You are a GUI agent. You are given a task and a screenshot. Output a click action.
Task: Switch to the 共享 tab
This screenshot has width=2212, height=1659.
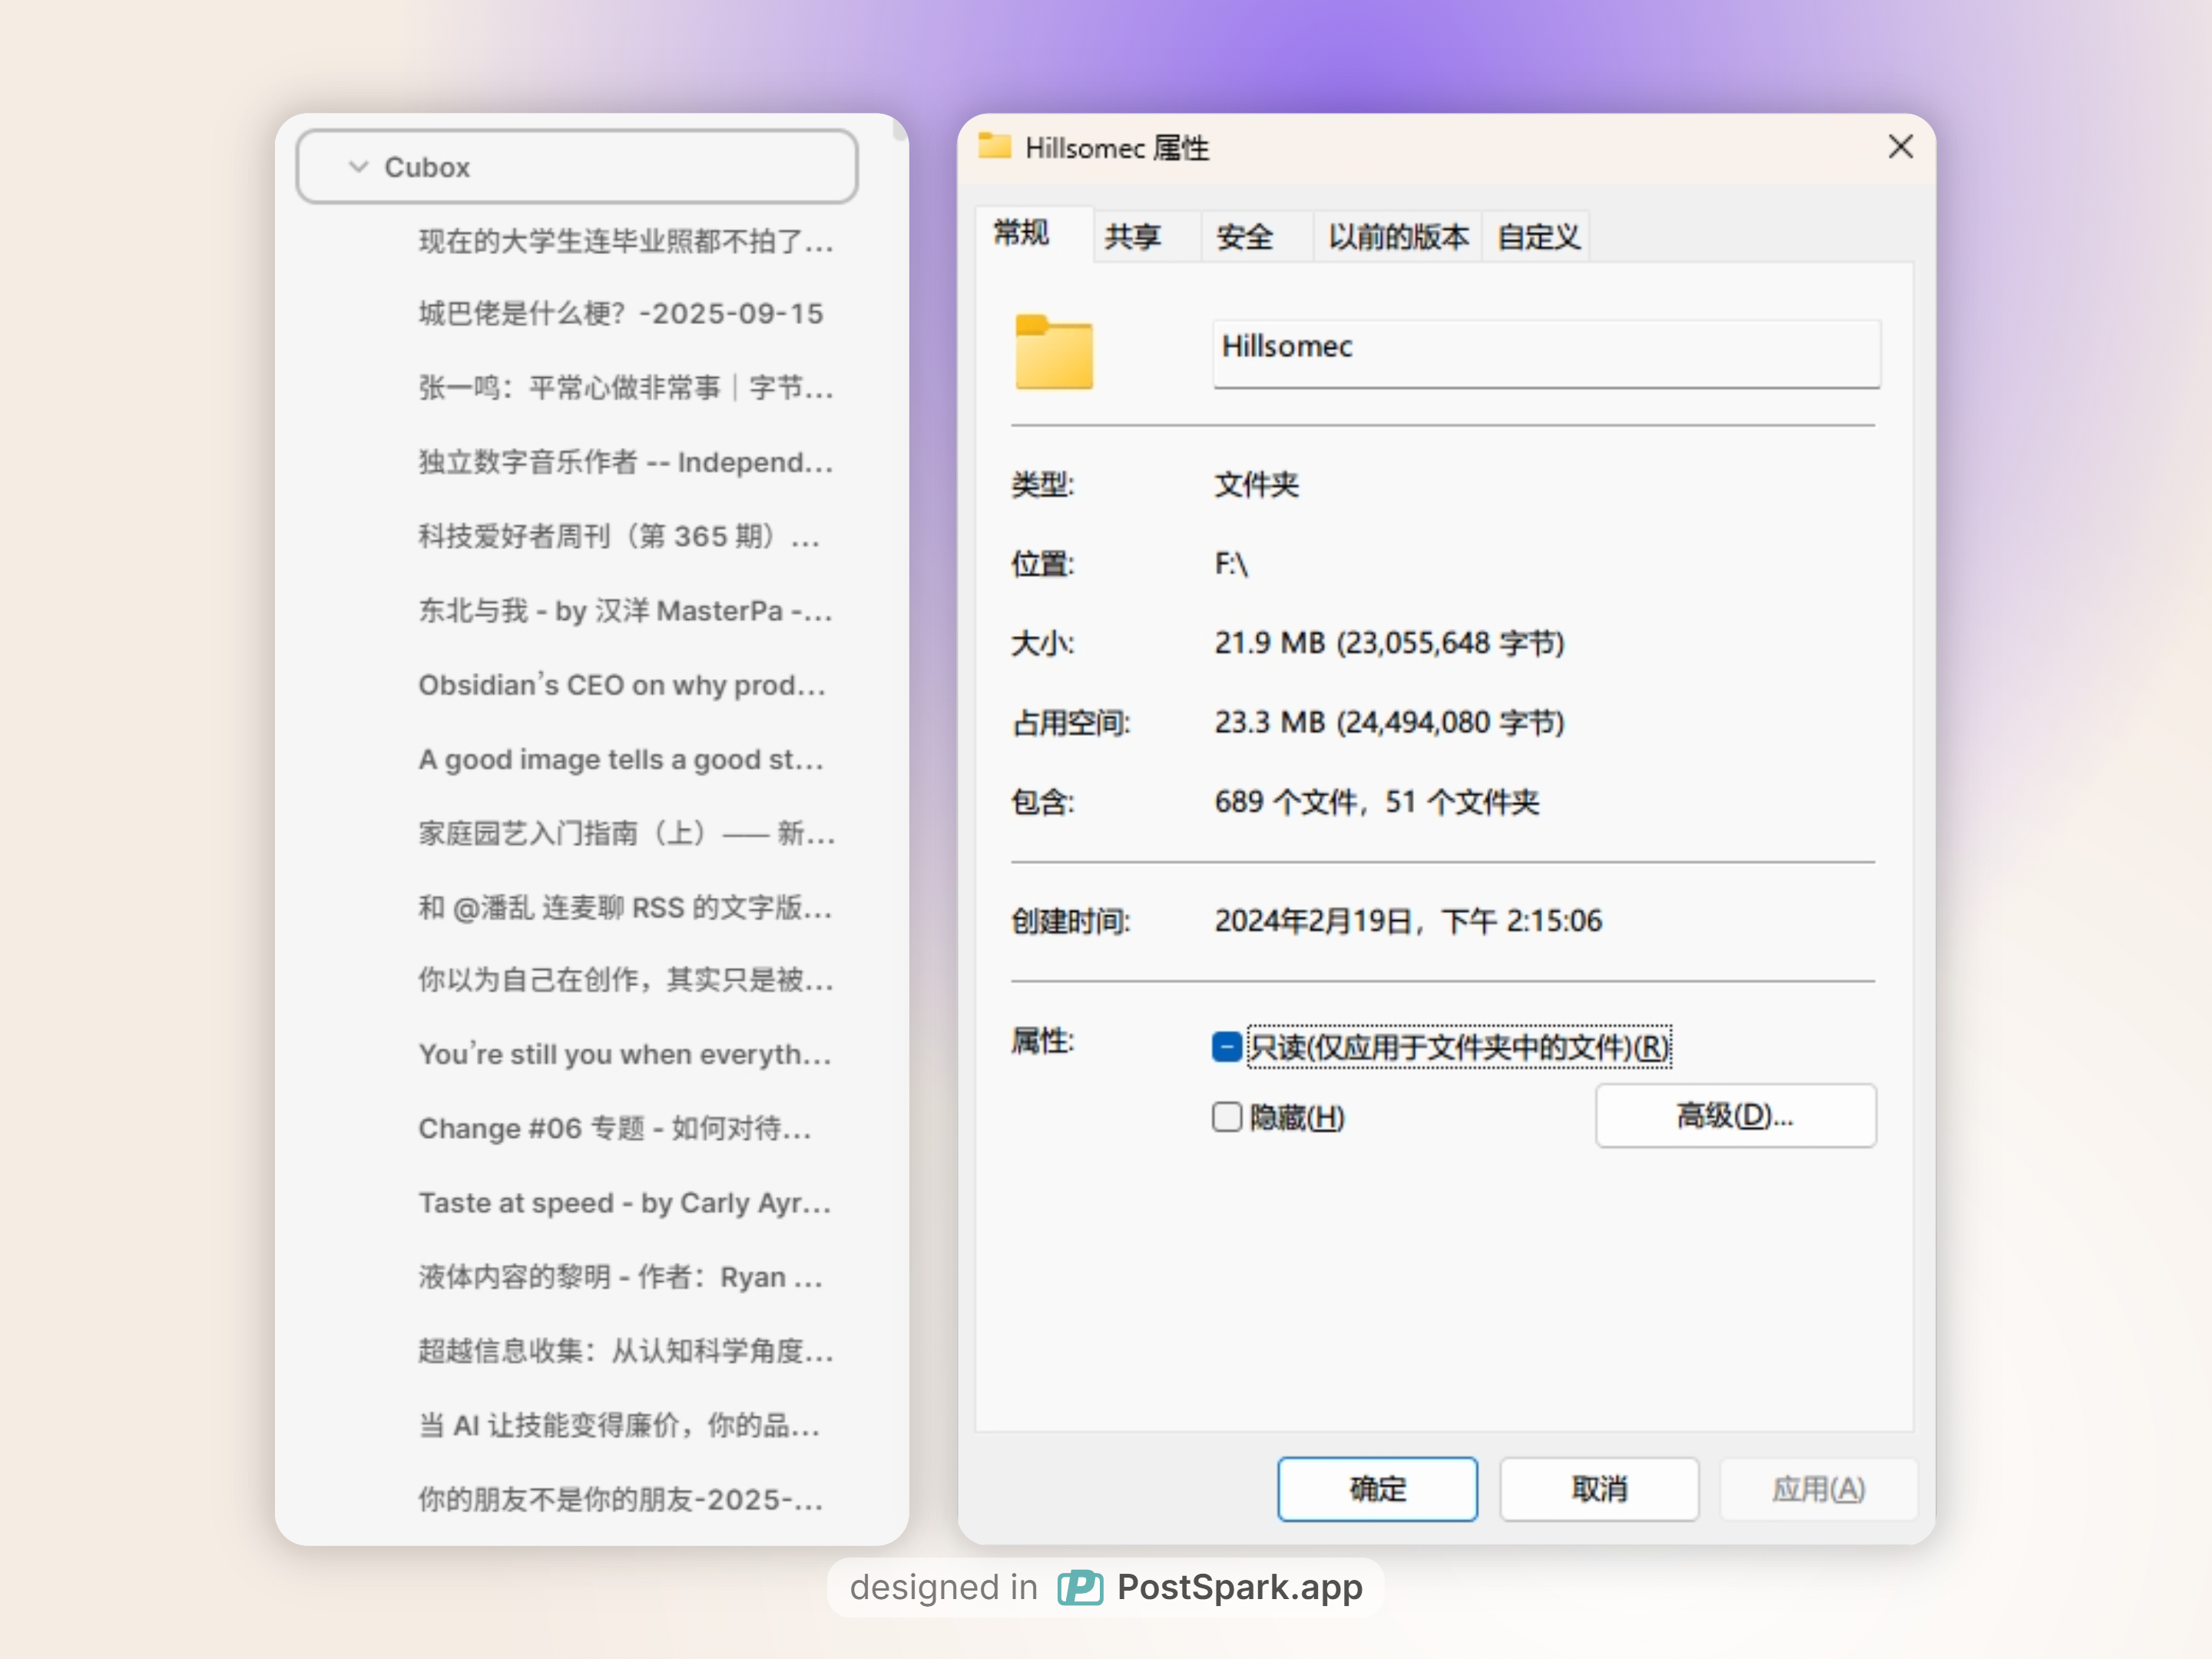coord(1132,237)
